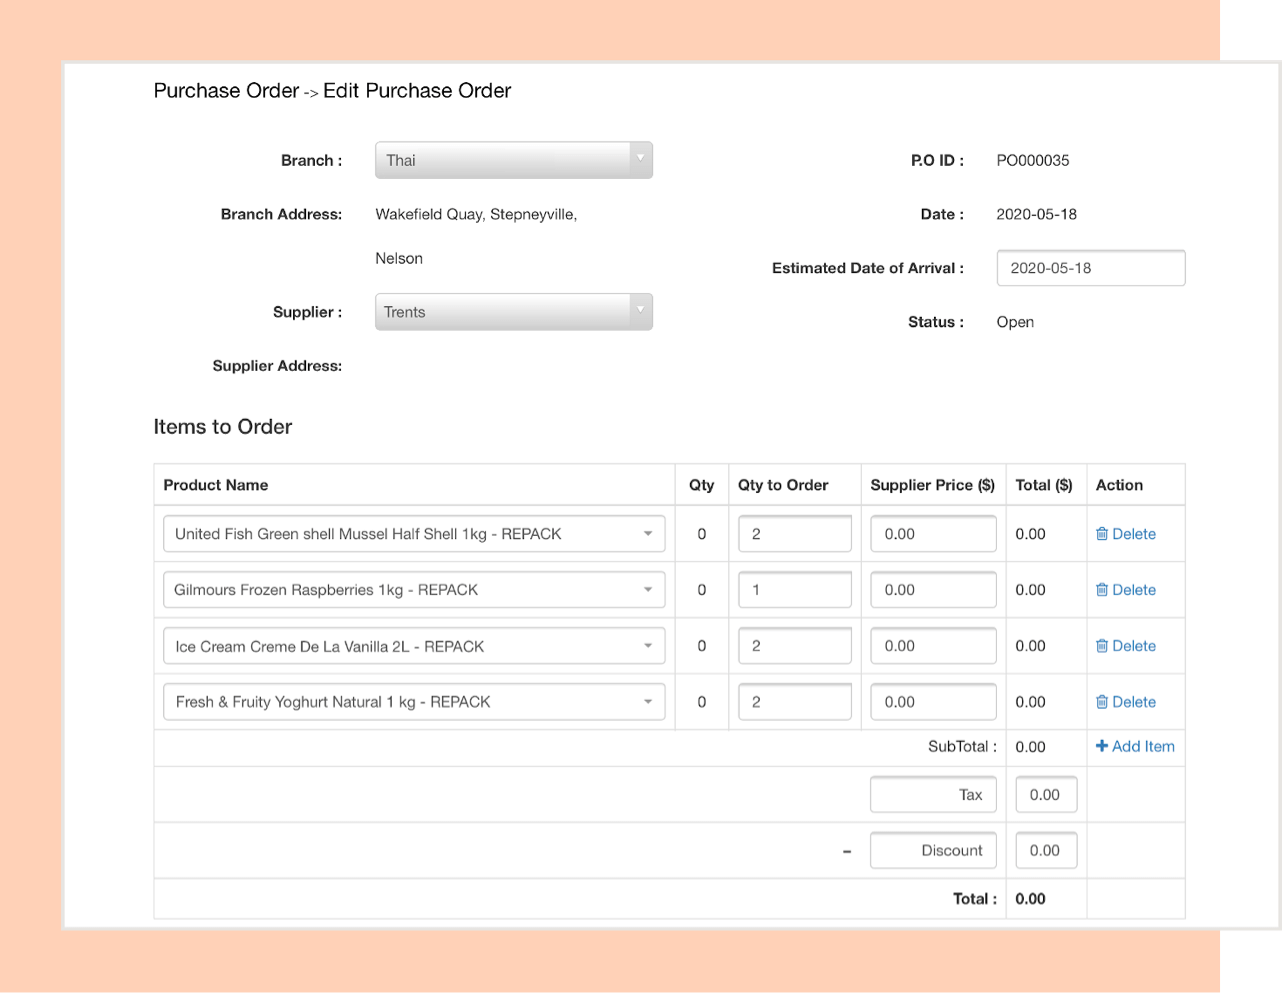Click the P.O ID value PO000035
Image resolution: width=1282 pixels, height=993 pixels.
[x=1033, y=160]
